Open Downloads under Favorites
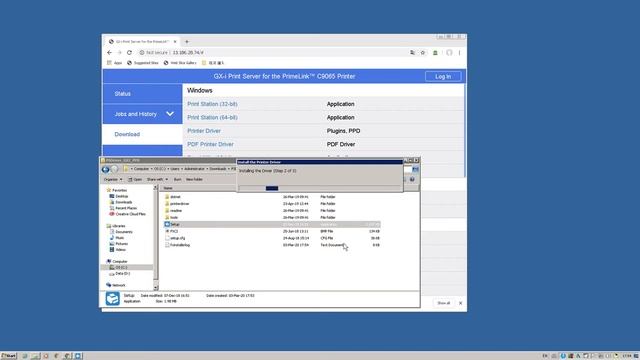The image size is (640, 360). [123, 202]
